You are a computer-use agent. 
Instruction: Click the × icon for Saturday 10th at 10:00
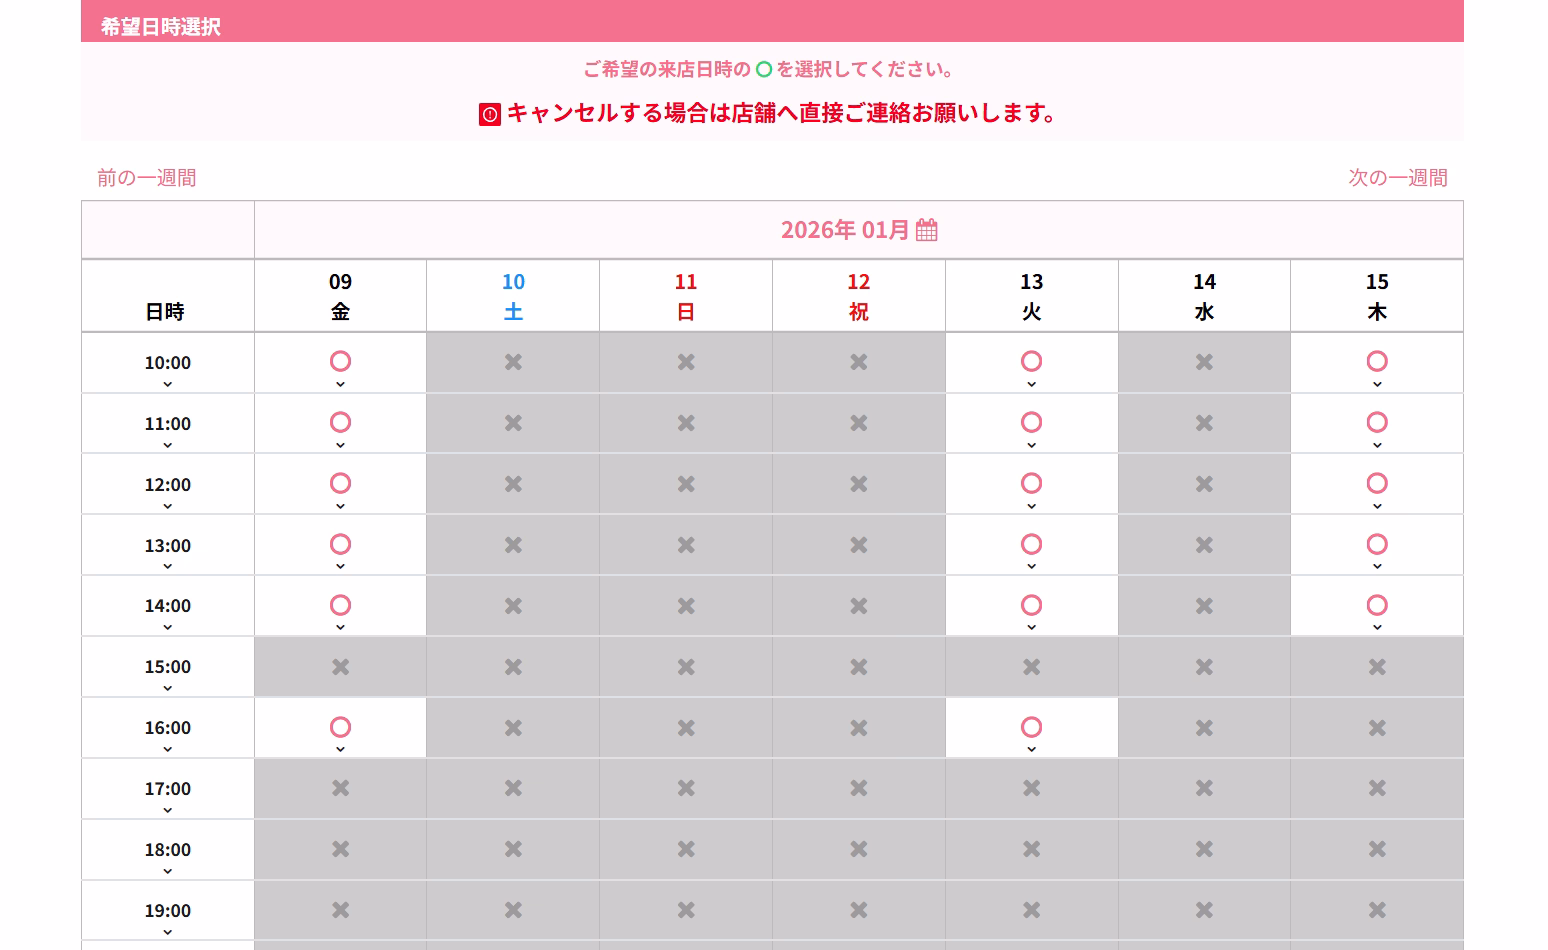(512, 363)
